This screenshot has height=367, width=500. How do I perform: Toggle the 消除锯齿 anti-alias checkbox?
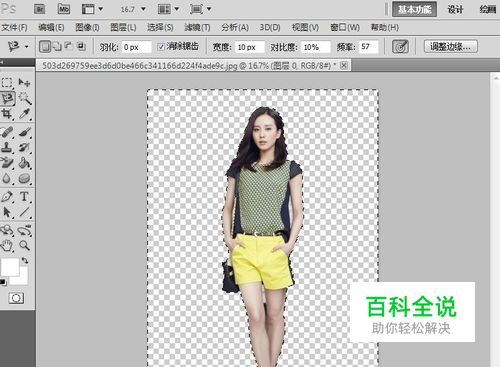point(161,47)
